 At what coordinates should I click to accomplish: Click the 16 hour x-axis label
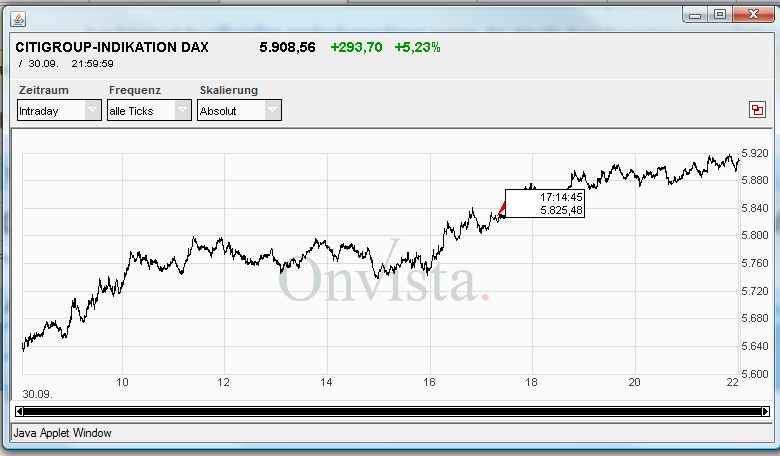pos(429,382)
